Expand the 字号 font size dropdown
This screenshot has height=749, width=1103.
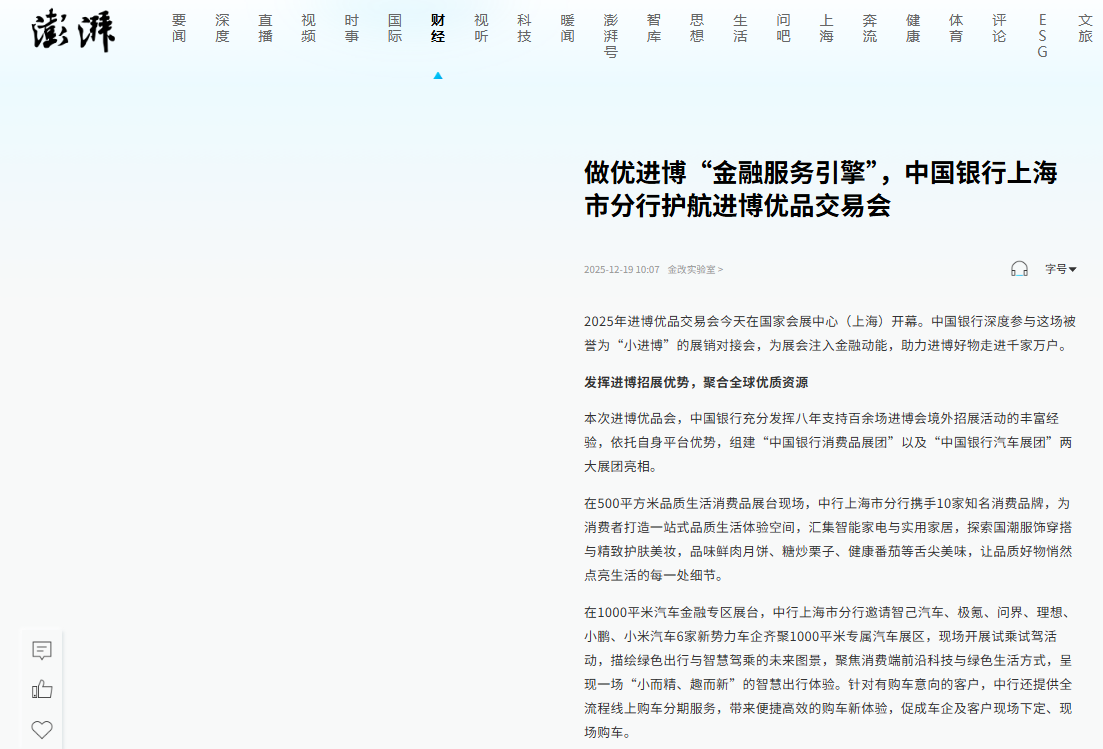click(x=1060, y=269)
